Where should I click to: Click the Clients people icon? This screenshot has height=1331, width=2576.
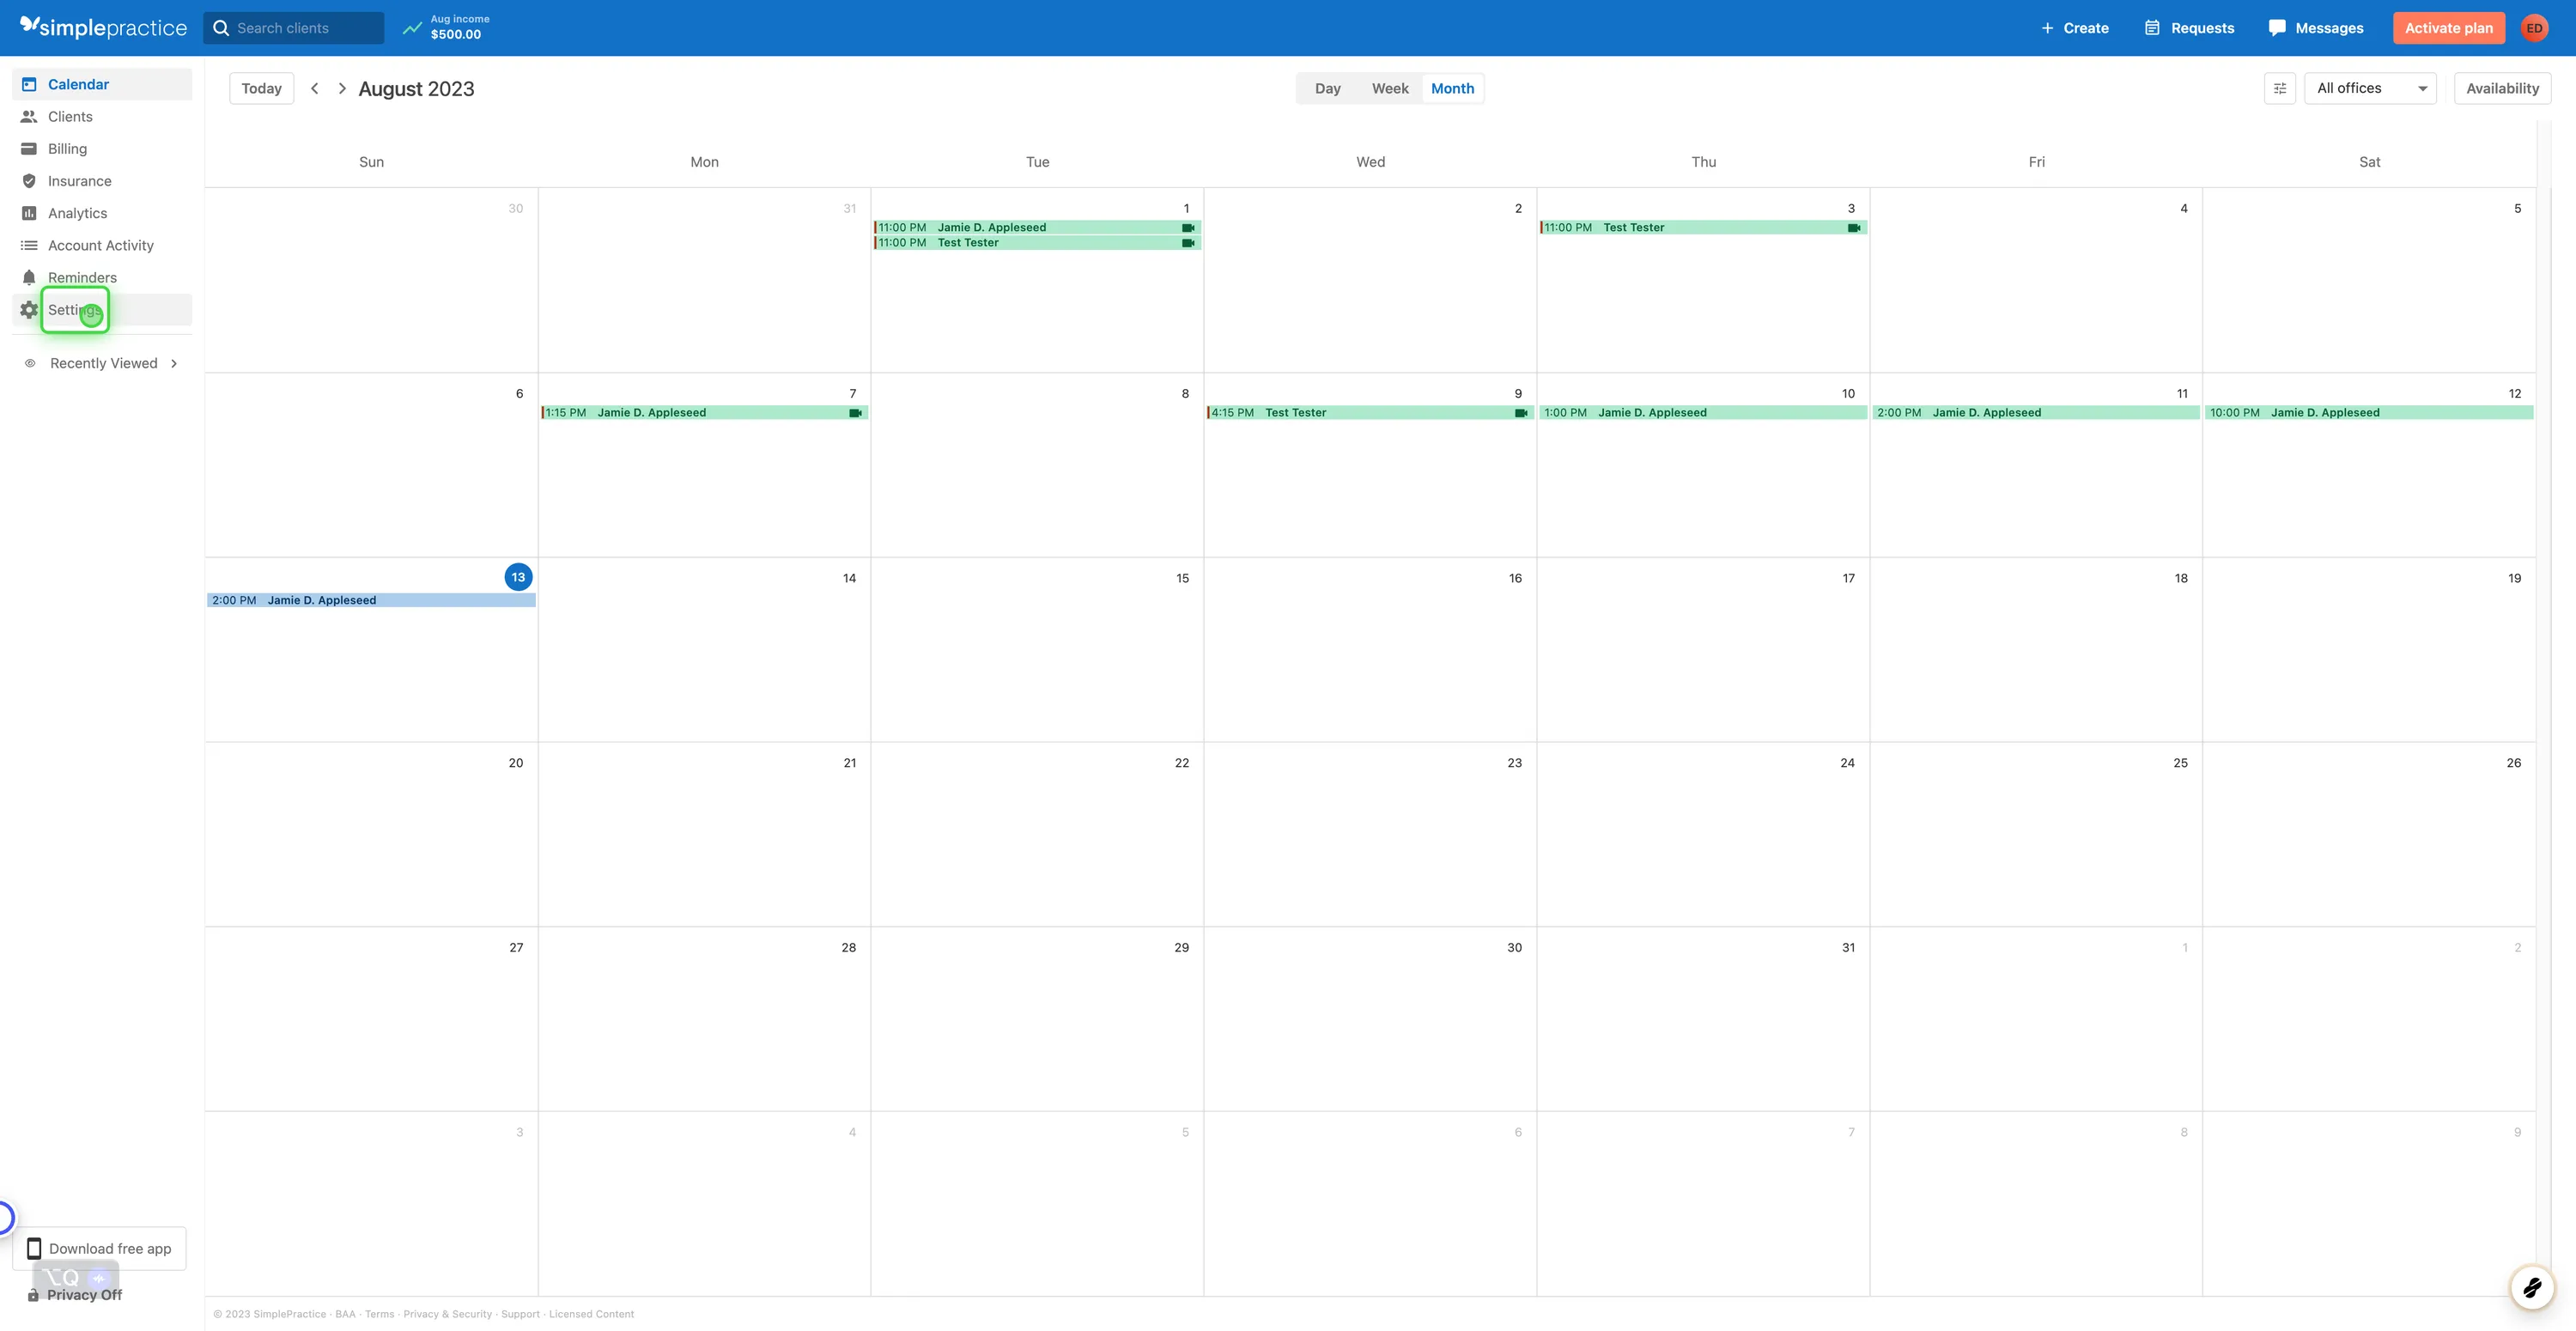[x=29, y=116]
